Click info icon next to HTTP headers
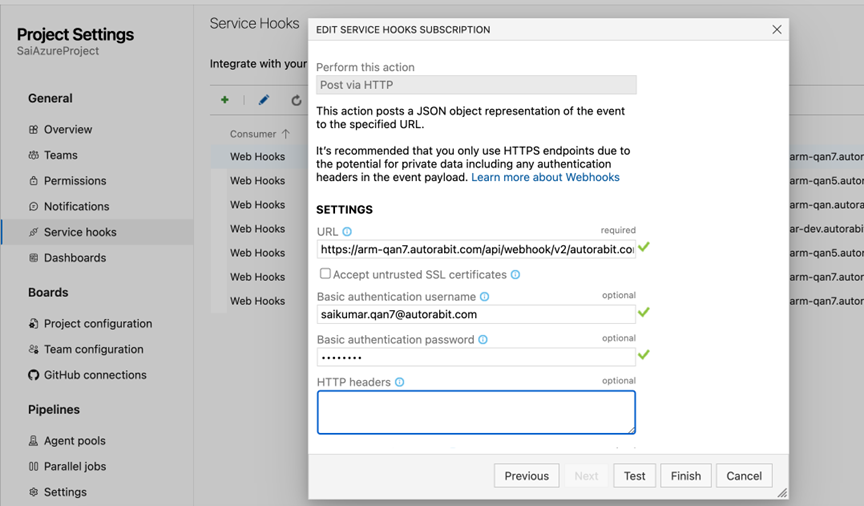 tap(399, 382)
